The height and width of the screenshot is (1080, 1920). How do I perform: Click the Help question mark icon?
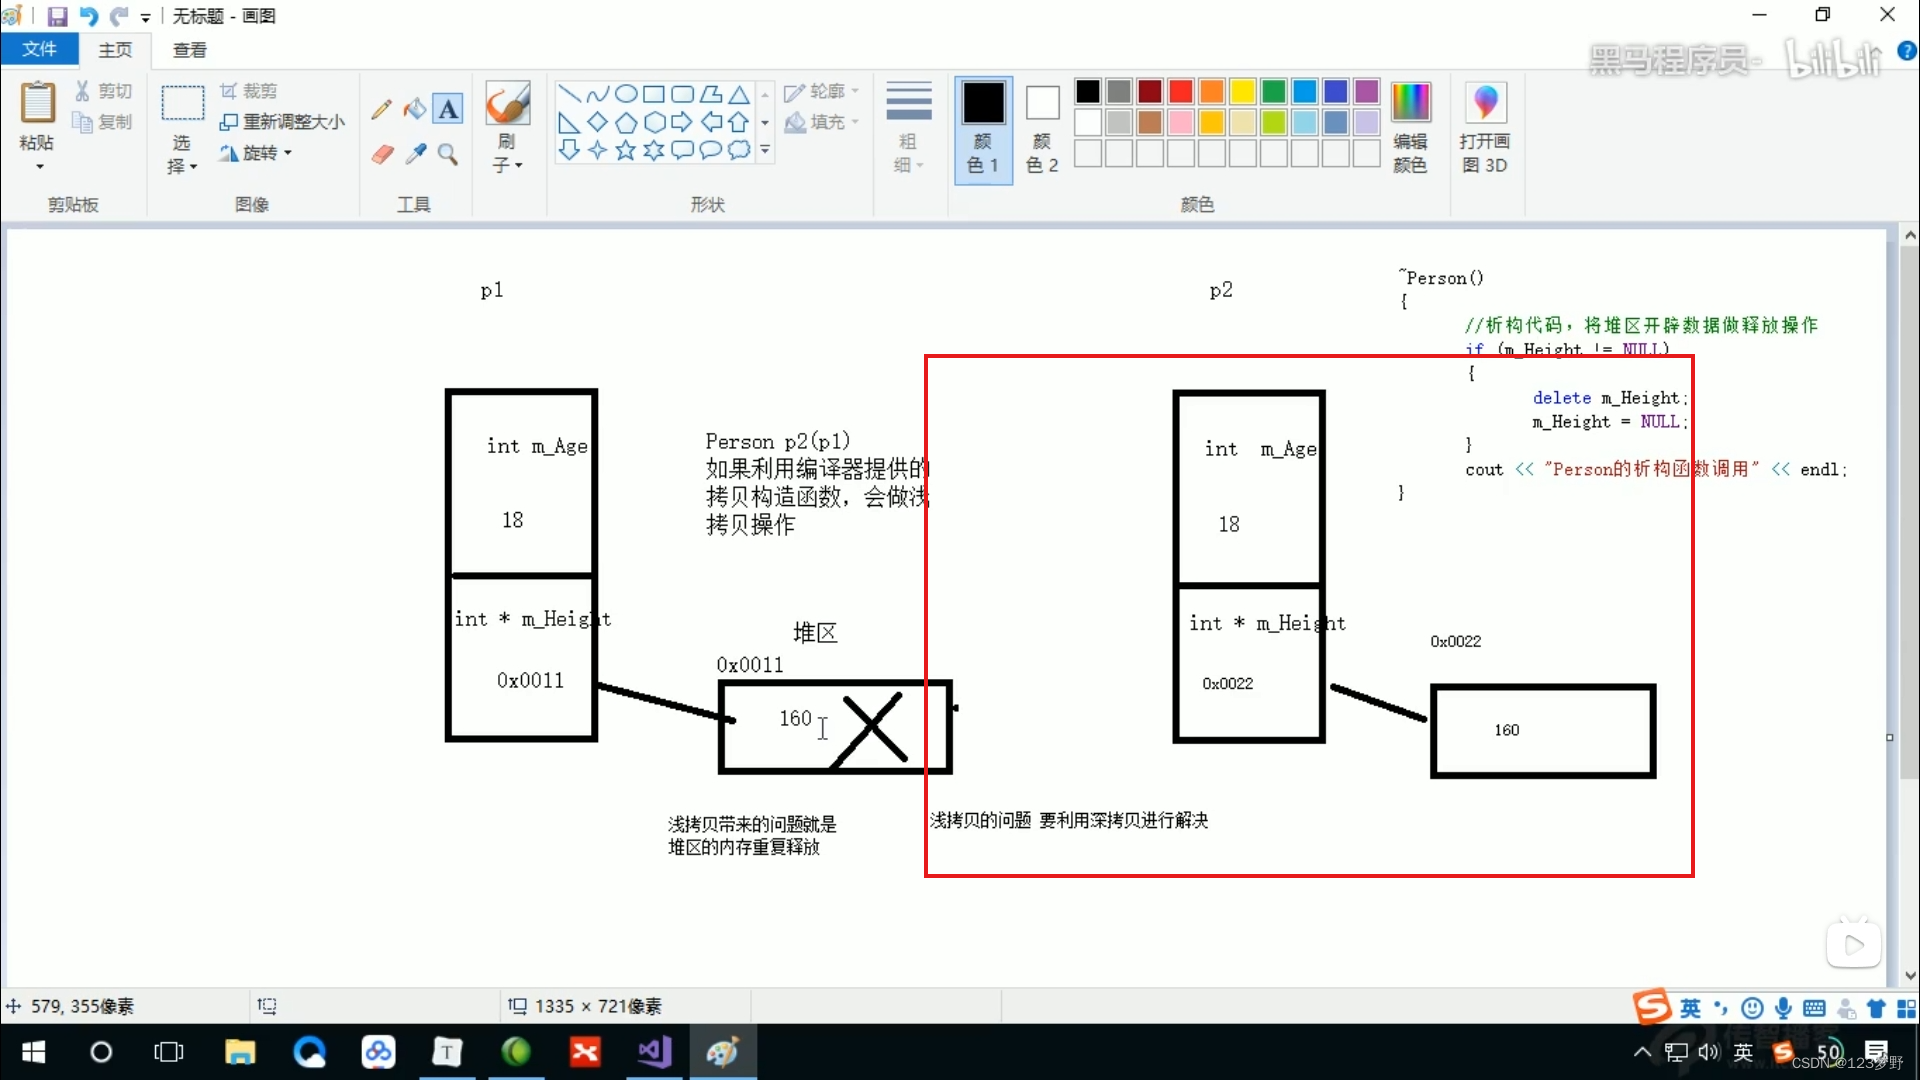tap(1907, 50)
